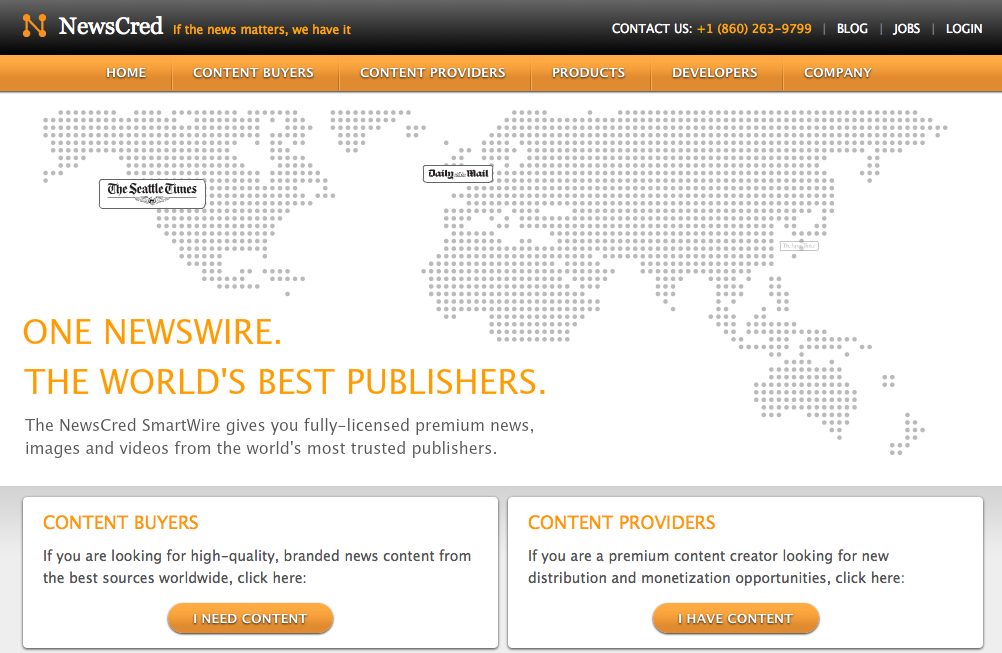Open the NewsCred wordmark home link
This screenshot has height=653, width=1002.
coord(111,26)
